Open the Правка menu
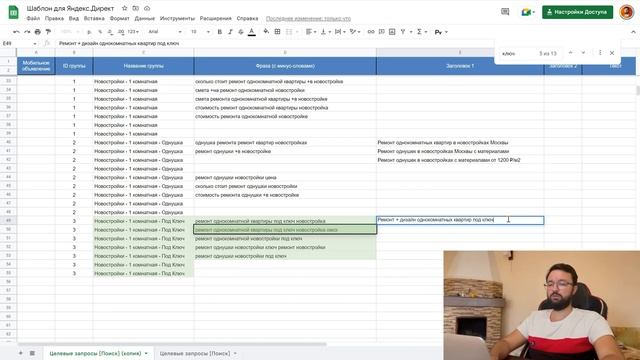 (54, 18)
